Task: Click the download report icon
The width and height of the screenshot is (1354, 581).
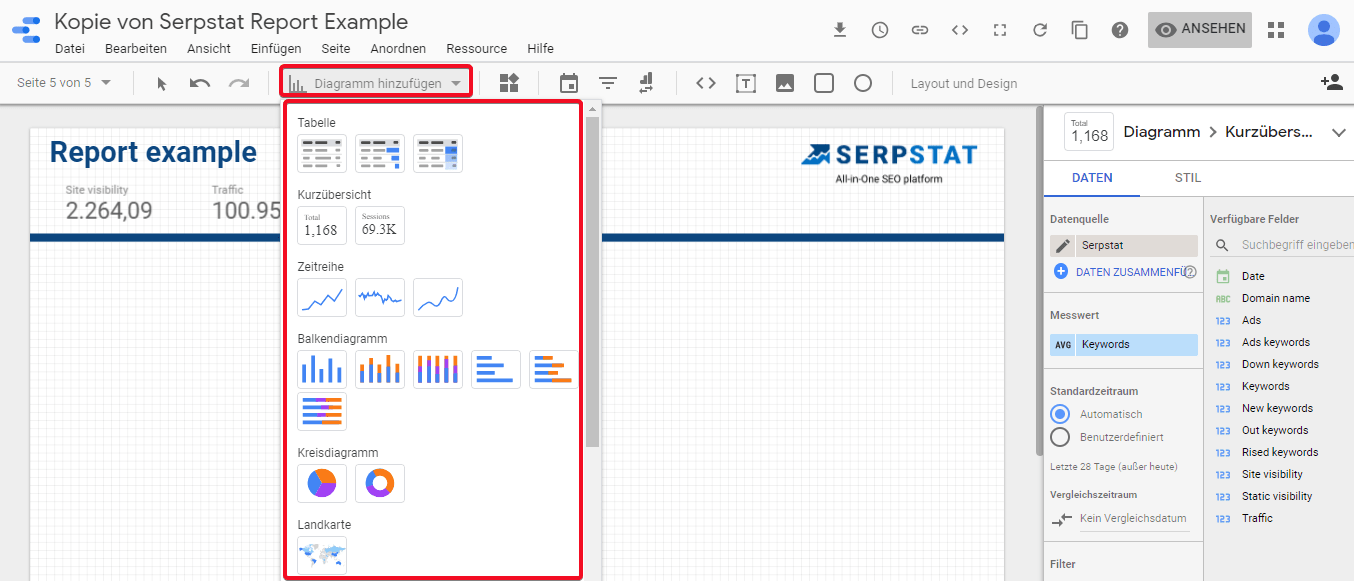Action: click(840, 30)
